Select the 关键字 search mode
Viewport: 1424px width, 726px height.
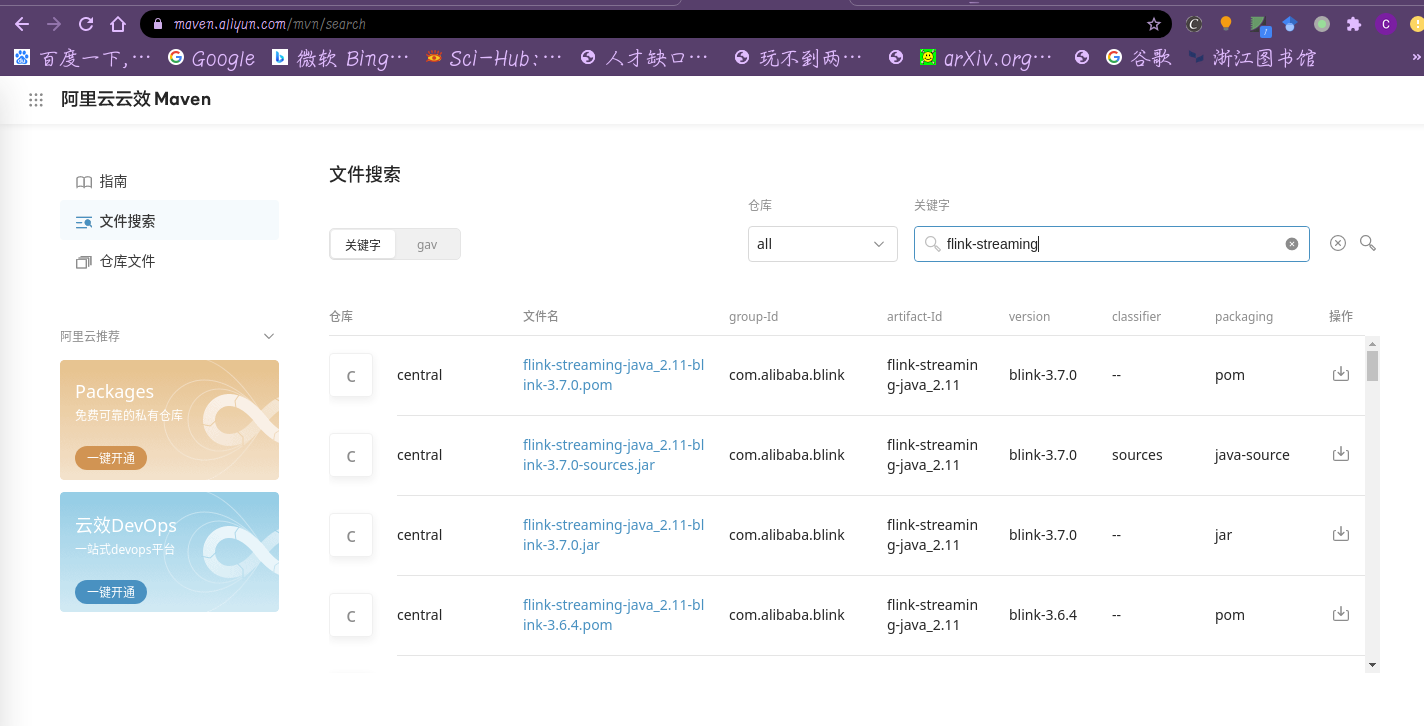(363, 243)
